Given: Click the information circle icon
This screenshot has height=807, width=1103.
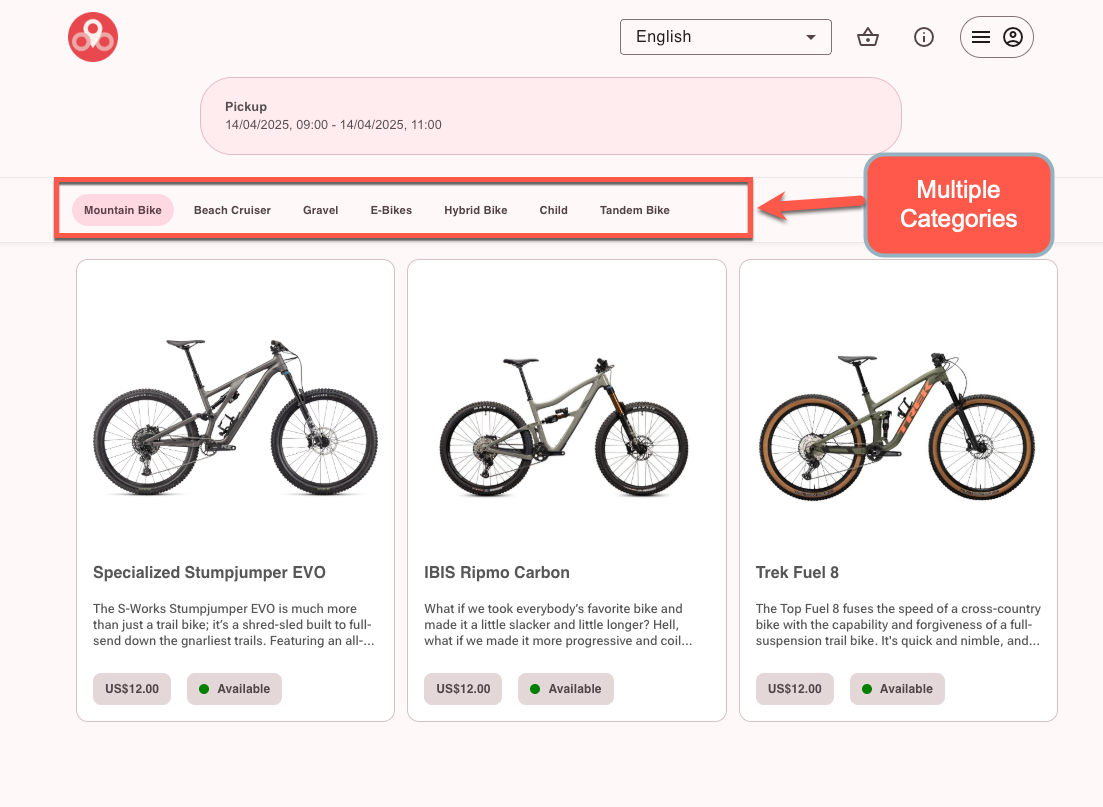Looking at the screenshot, I should tap(924, 37).
